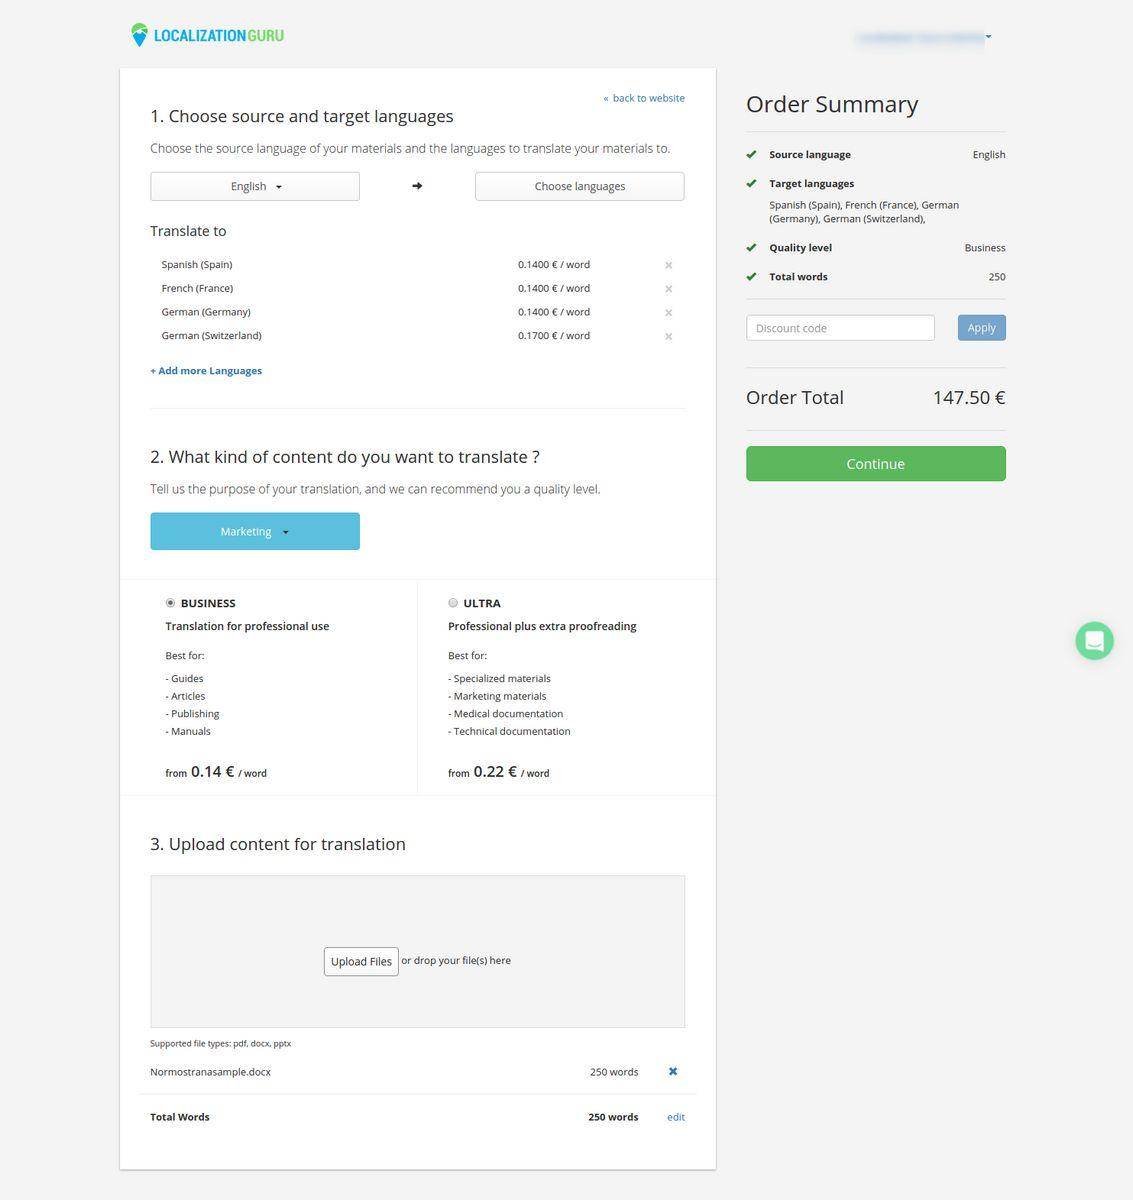Screen dimensions: 1133x1200
Task: Focus the Discount code field
Action: (x=841, y=328)
